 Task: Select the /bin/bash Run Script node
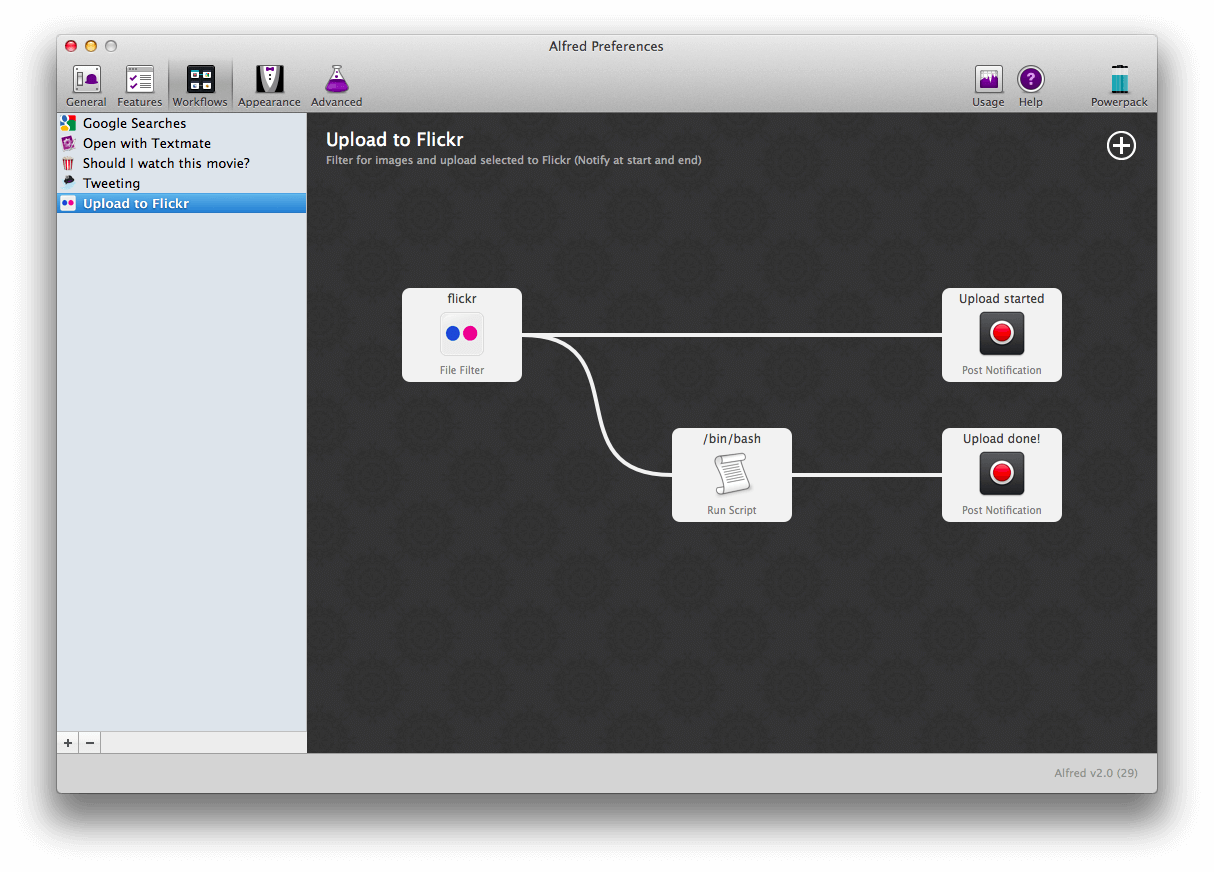pyautogui.click(x=731, y=474)
